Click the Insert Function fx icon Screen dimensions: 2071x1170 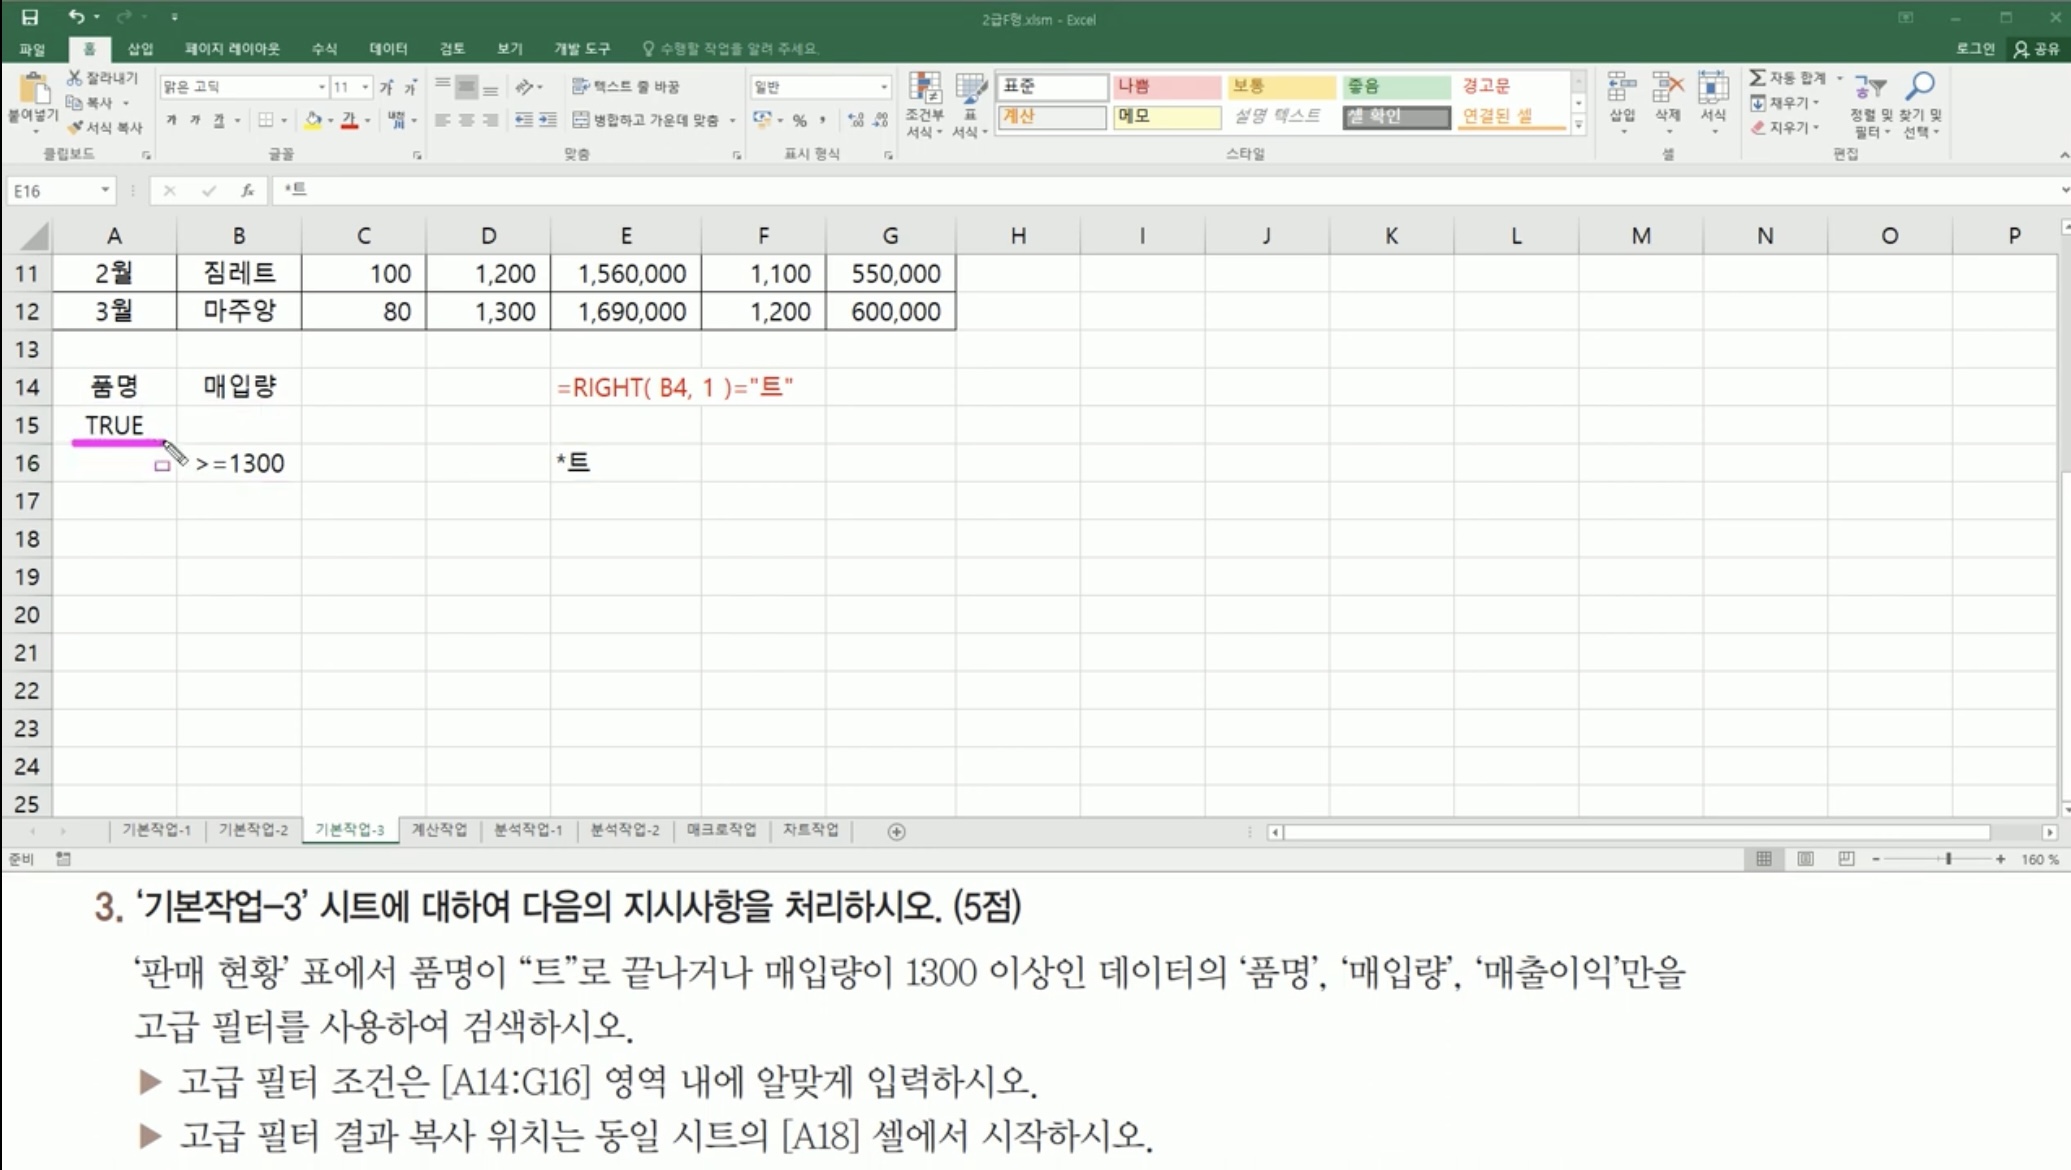point(247,190)
